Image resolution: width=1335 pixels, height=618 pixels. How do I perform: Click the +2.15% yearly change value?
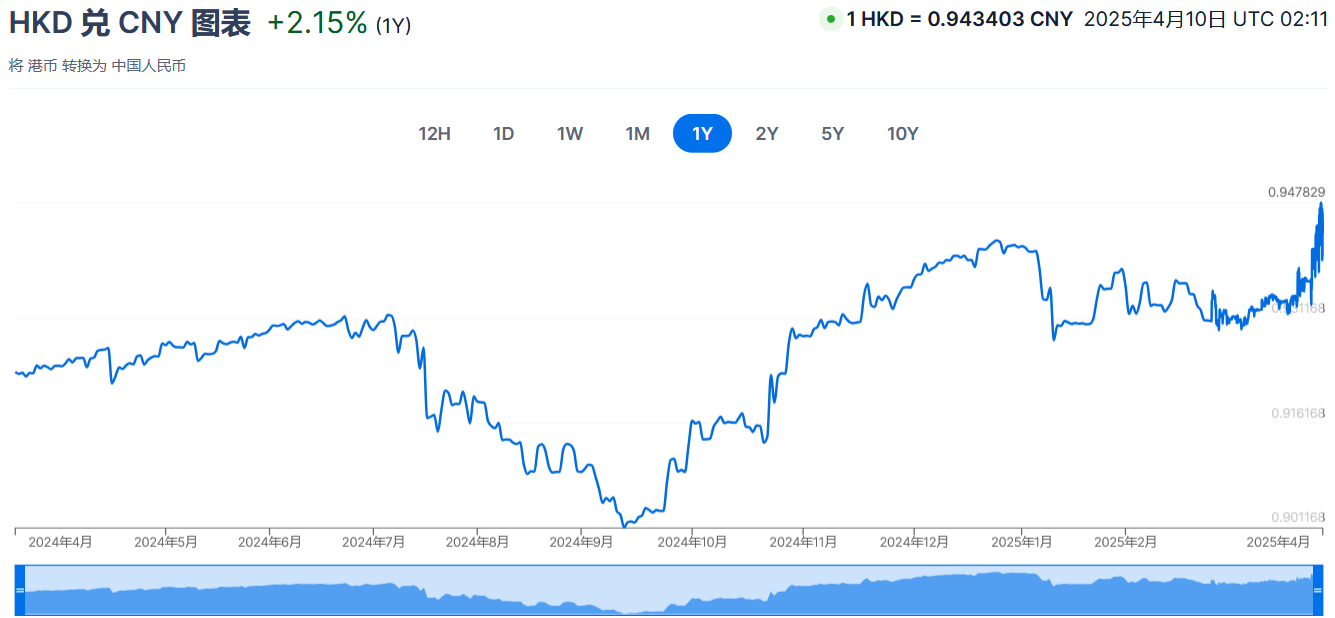pyautogui.click(x=316, y=24)
